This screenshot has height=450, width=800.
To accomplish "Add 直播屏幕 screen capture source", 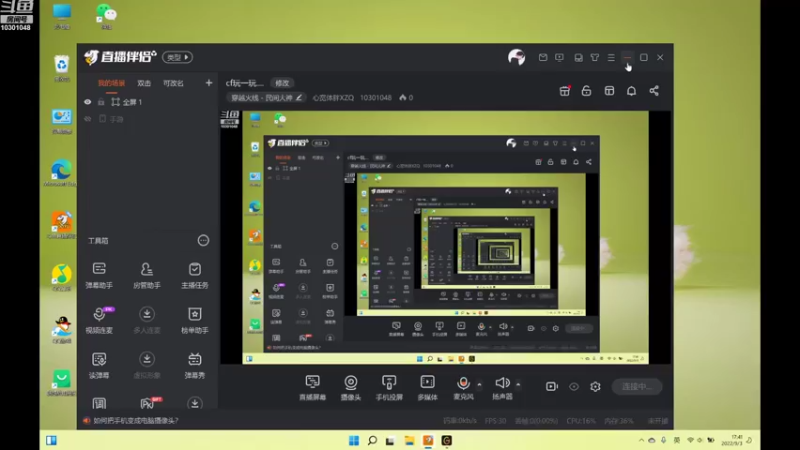I will click(312, 387).
